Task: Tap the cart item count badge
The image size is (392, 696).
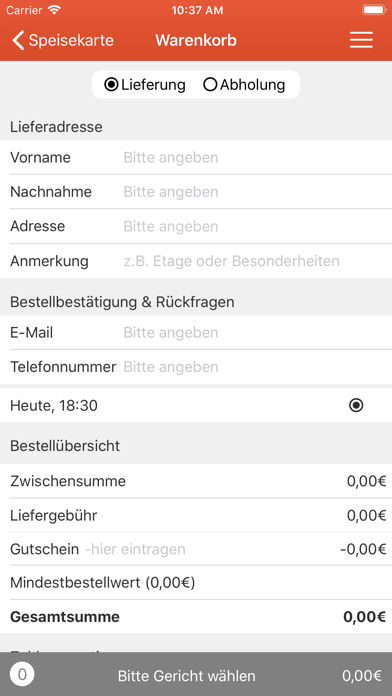Action: click(x=22, y=675)
